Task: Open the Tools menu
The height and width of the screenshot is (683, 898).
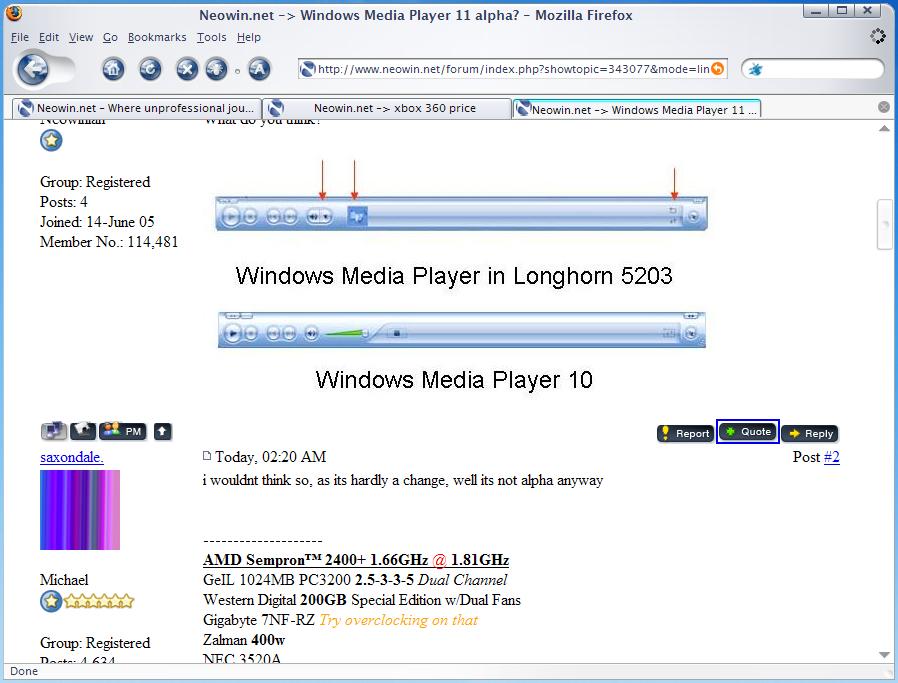Action: click(x=212, y=37)
